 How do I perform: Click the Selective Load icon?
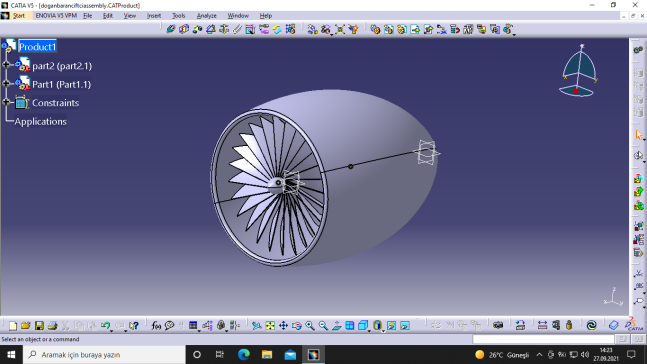pos(481,29)
